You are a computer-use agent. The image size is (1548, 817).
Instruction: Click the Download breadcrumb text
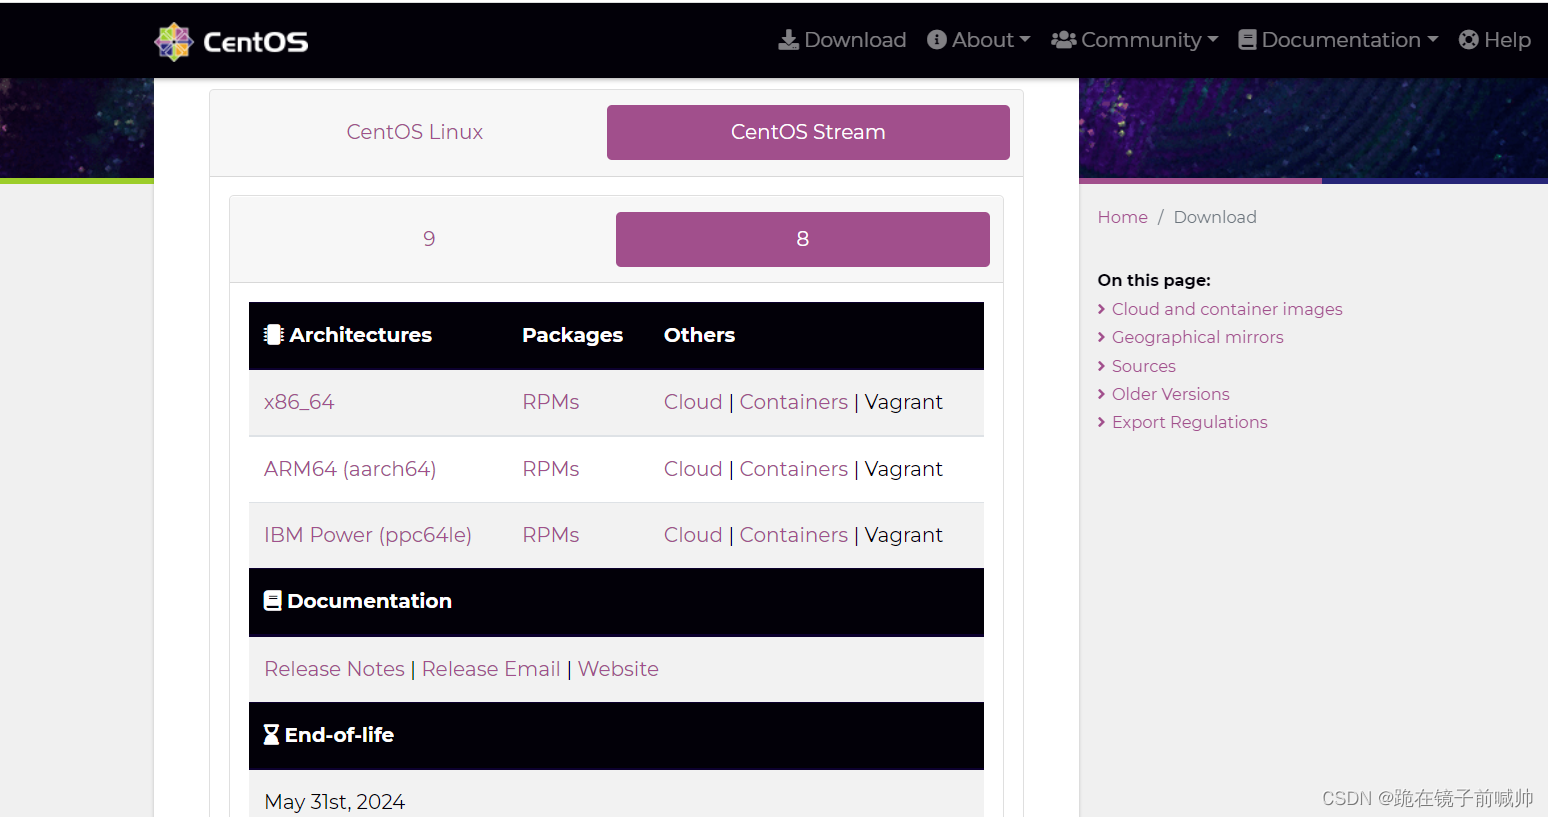point(1215,217)
